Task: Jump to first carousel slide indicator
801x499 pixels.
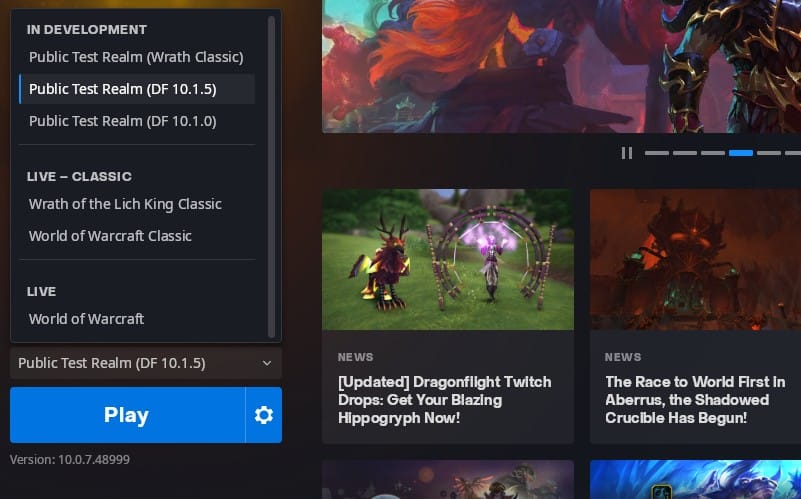Action: pos(657,153)
